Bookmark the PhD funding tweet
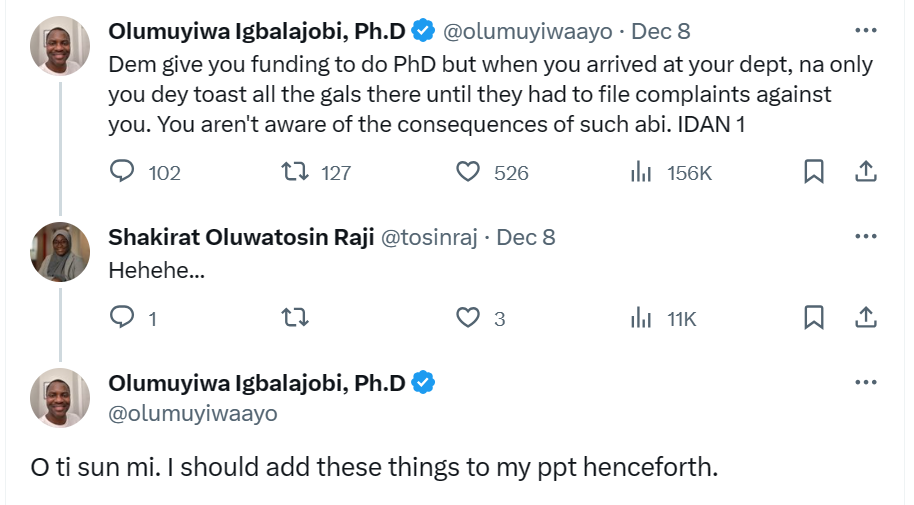This screenshot has height=505, width=914. [814, 172]
